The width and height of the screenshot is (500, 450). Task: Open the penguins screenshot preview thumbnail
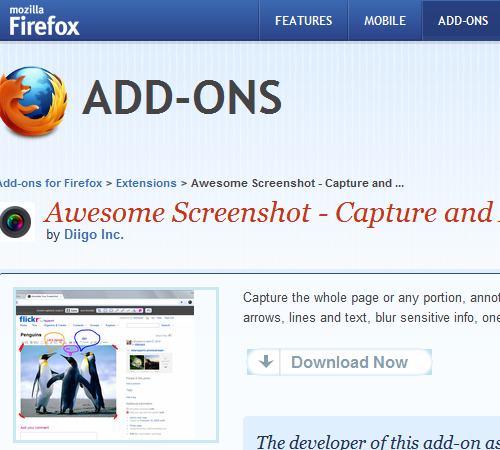(x=116, y=365)
